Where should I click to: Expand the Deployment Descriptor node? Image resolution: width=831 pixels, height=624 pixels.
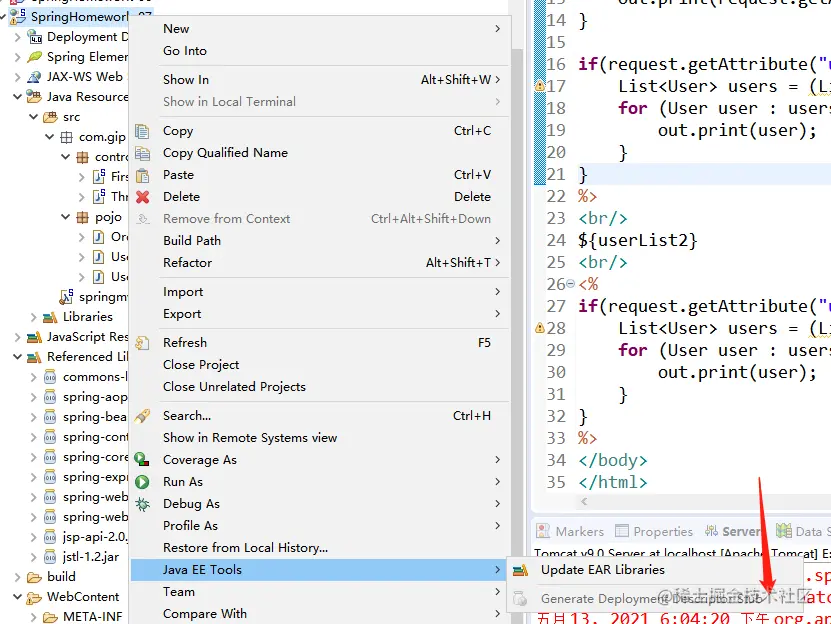tap(17, 37)
